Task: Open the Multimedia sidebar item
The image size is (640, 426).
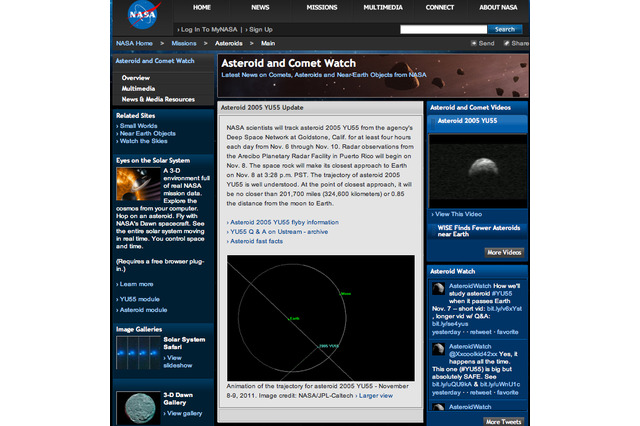Action: pyautogui.click(x=138, y=88)
